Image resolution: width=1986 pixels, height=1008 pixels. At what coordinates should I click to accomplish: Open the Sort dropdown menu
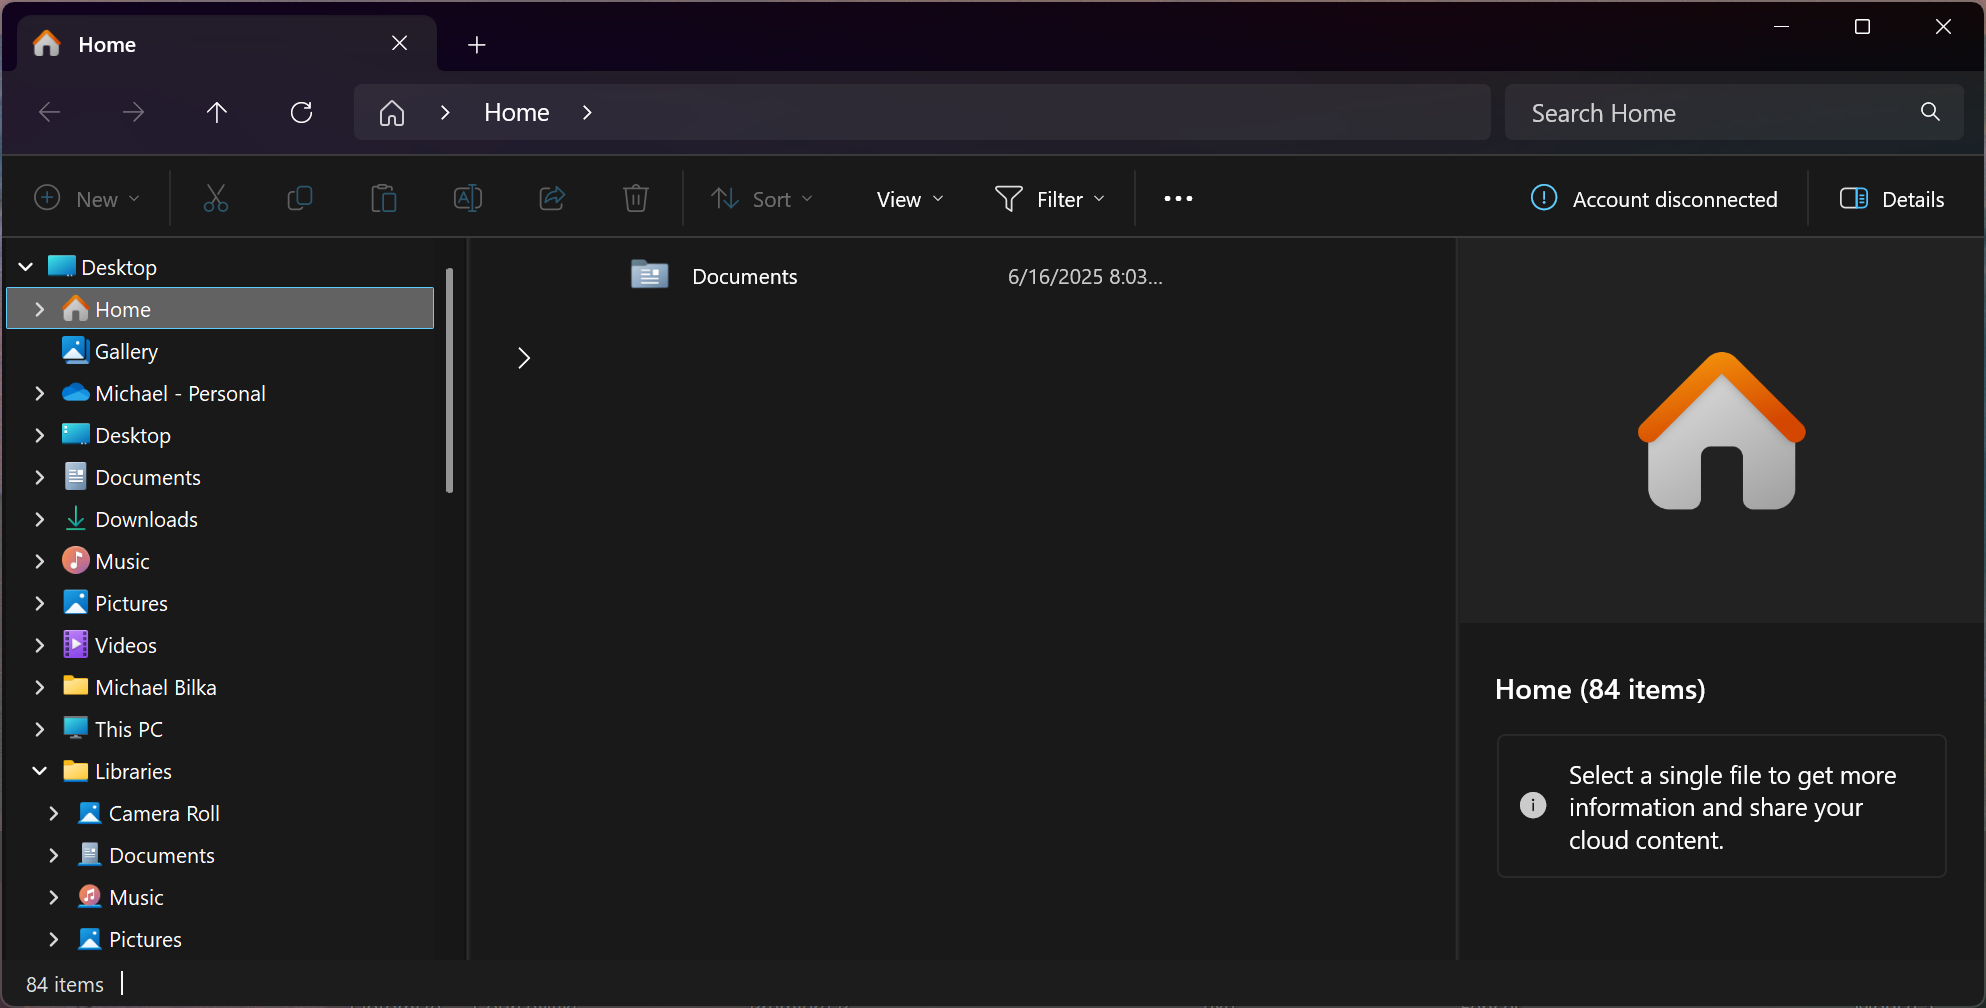762,199
